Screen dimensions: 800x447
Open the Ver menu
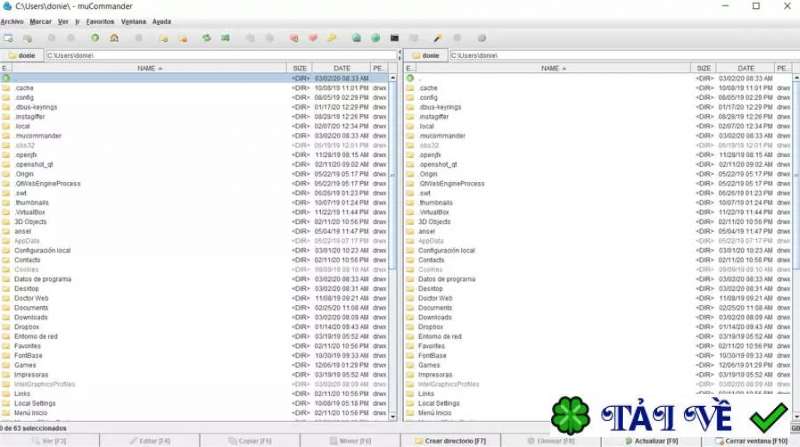(x=63, y=21)
